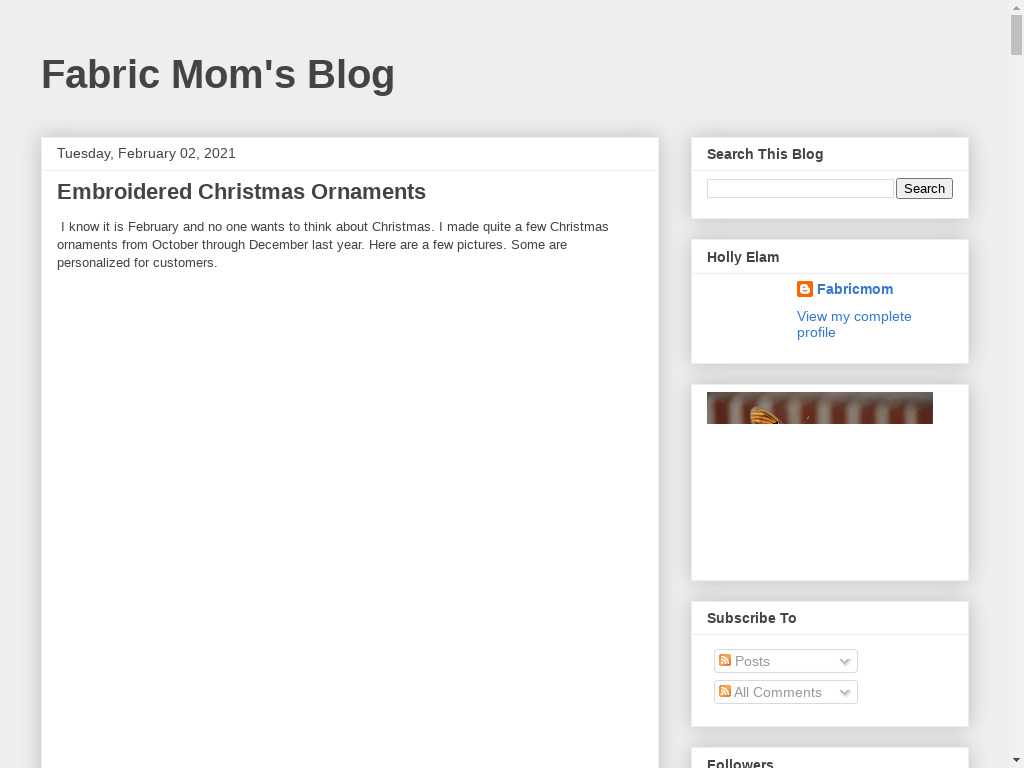Open the Posts feed label
This screenshot has width=1024, height=768.
752,661
